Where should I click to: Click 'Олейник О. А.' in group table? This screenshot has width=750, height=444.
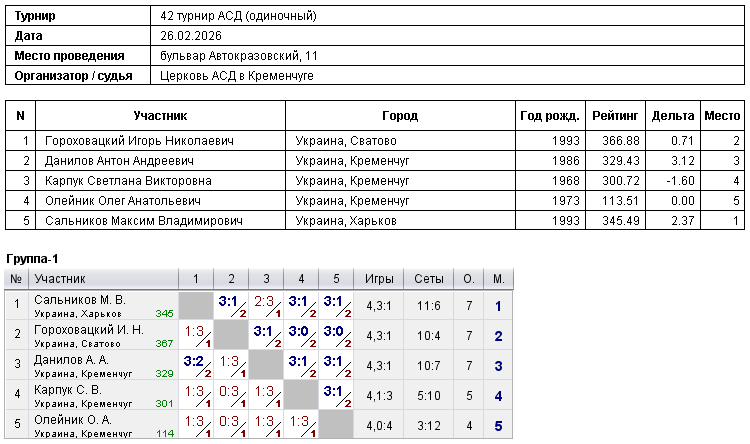[x=73, y=420]
